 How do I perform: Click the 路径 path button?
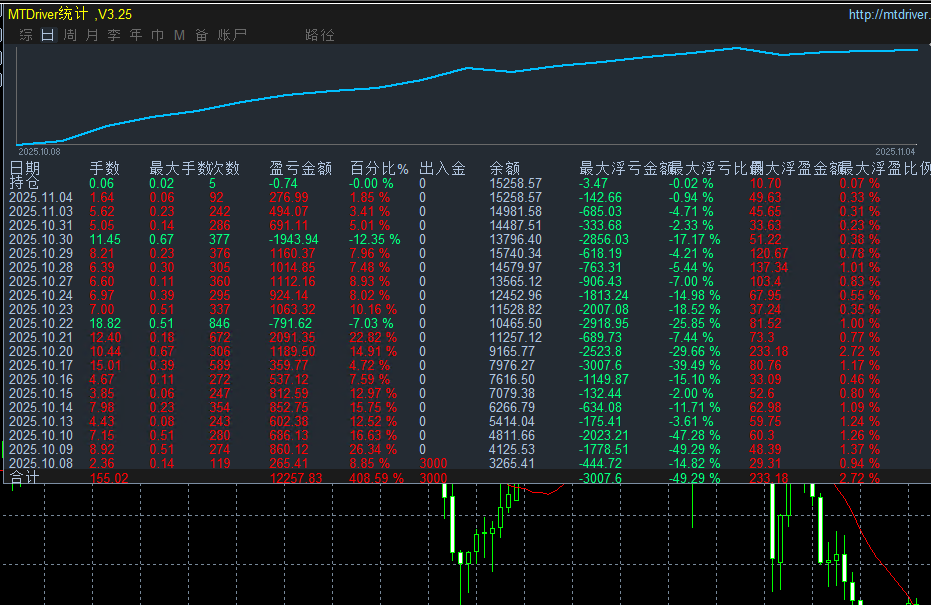pos(320,35)
